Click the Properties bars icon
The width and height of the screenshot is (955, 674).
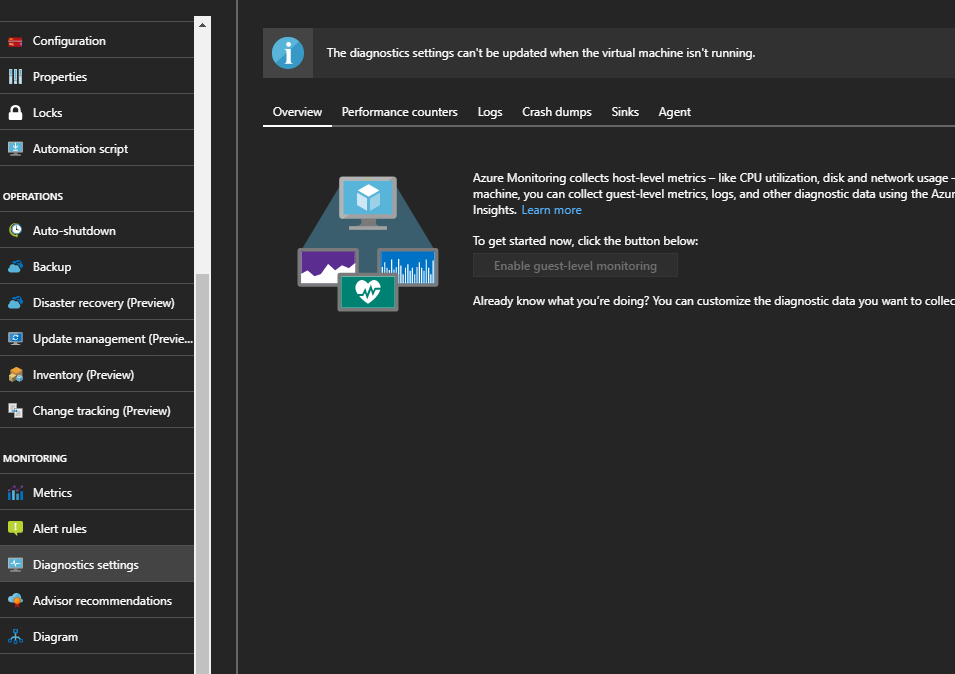tap(15, 77)
